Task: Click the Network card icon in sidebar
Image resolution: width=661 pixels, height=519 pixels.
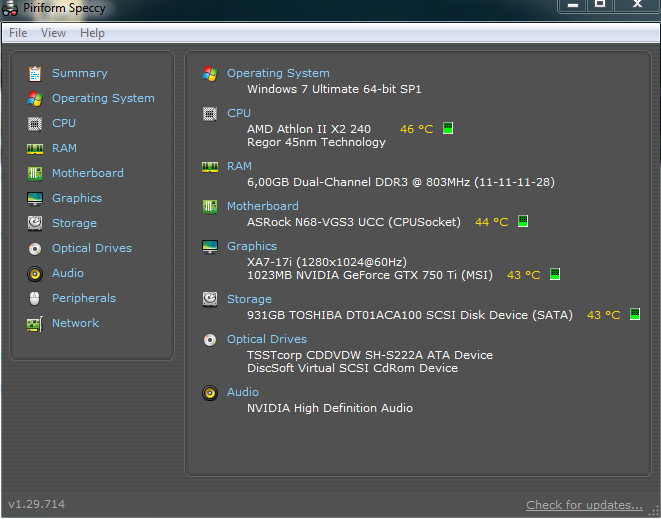Action: pyautogui.click(x=35, y=324)
